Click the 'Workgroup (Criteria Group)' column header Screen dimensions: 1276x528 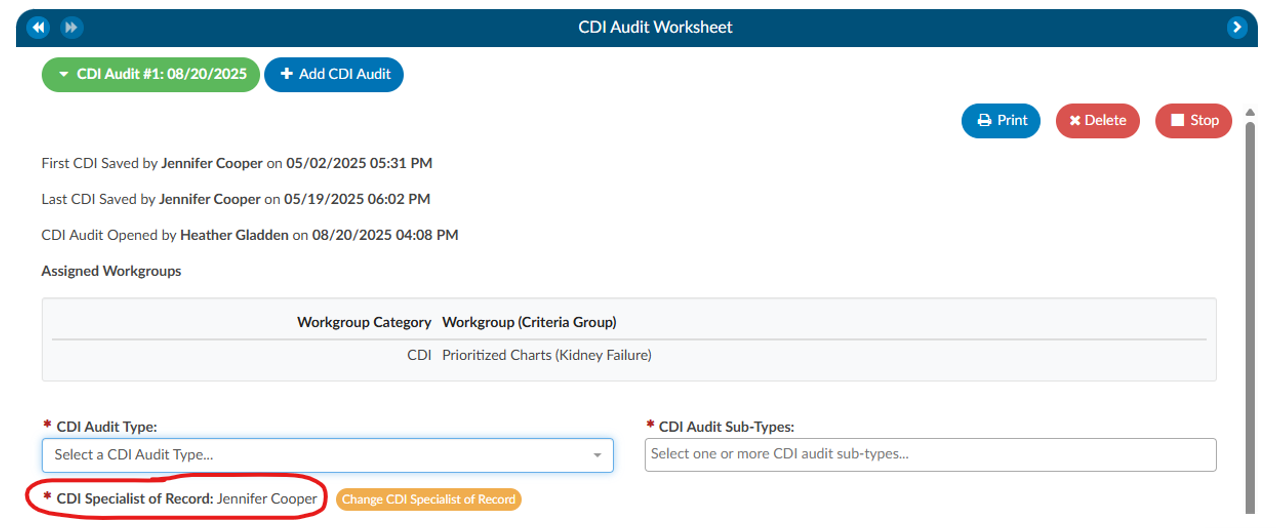[x=529, y=322]
